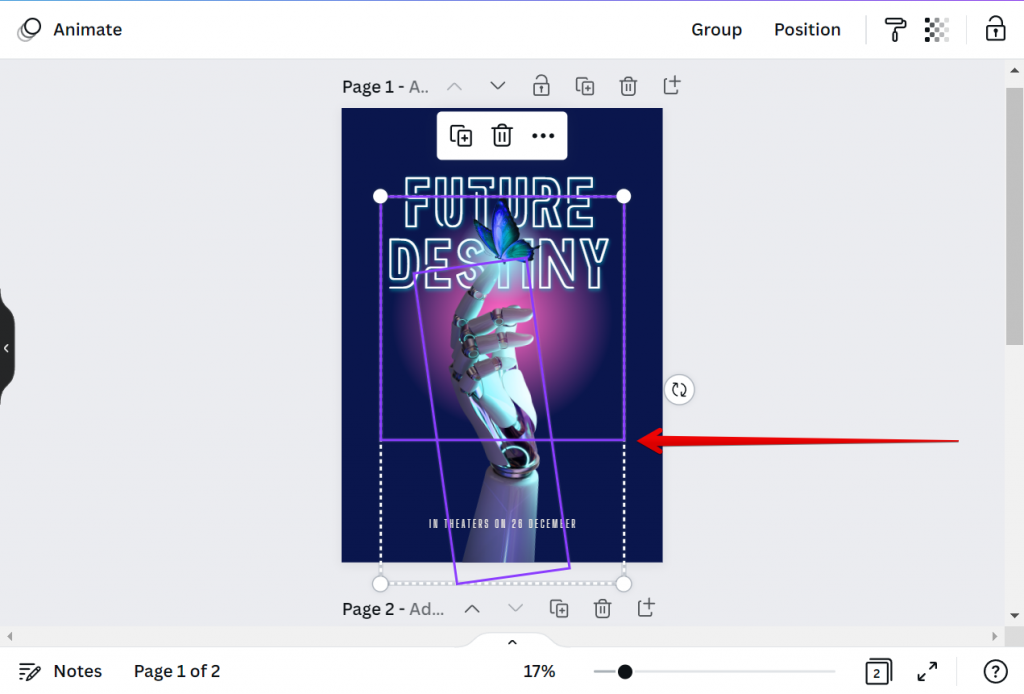Click the zoom slider knob
The height and width of the screenshot is (694, 1024).
625,671
